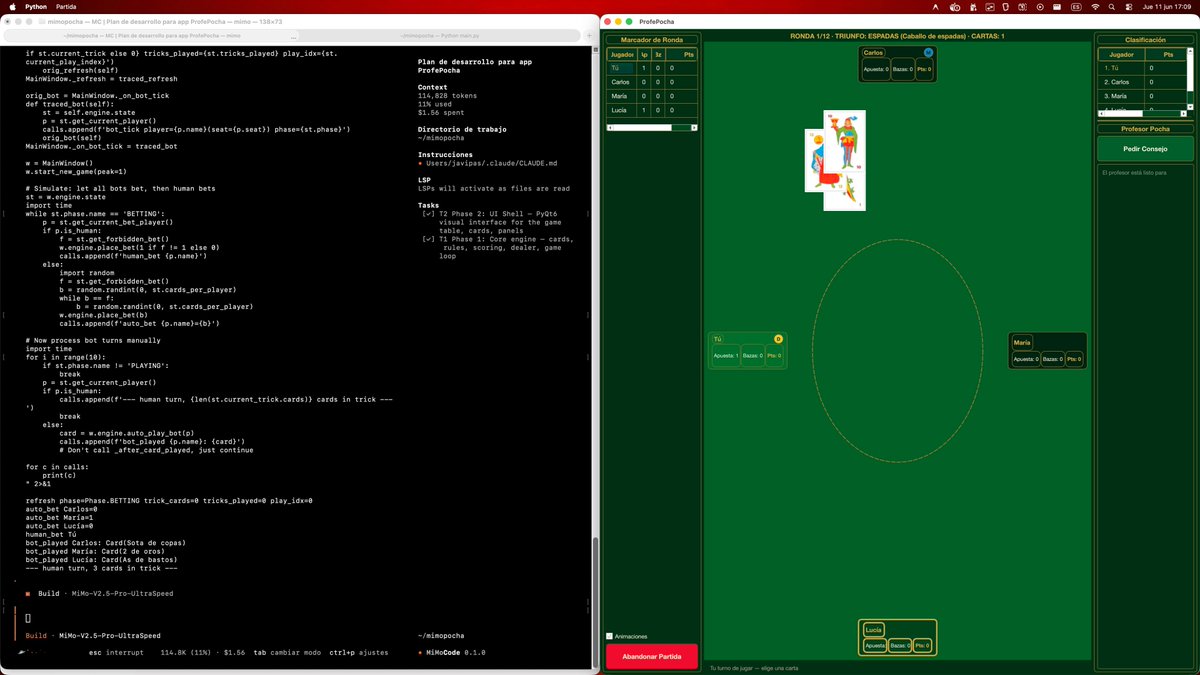Click the yellow D dealer badge on Tú

coord(778,338)
